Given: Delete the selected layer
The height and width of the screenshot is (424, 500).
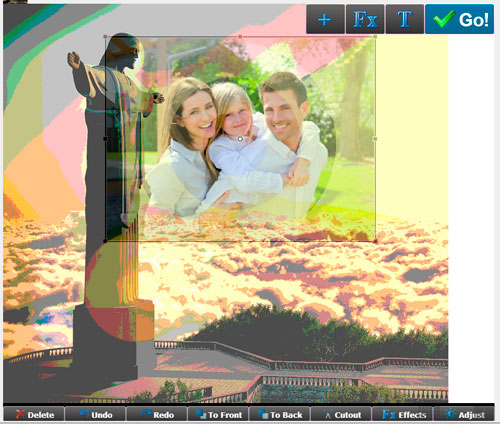Looking at the screenshot, I should (34, 414).
